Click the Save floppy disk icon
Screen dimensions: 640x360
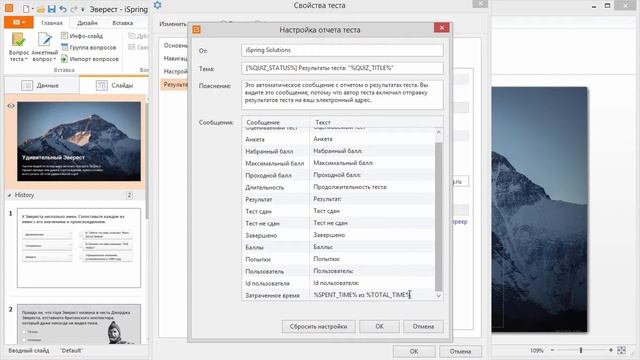tap(51, 9)
